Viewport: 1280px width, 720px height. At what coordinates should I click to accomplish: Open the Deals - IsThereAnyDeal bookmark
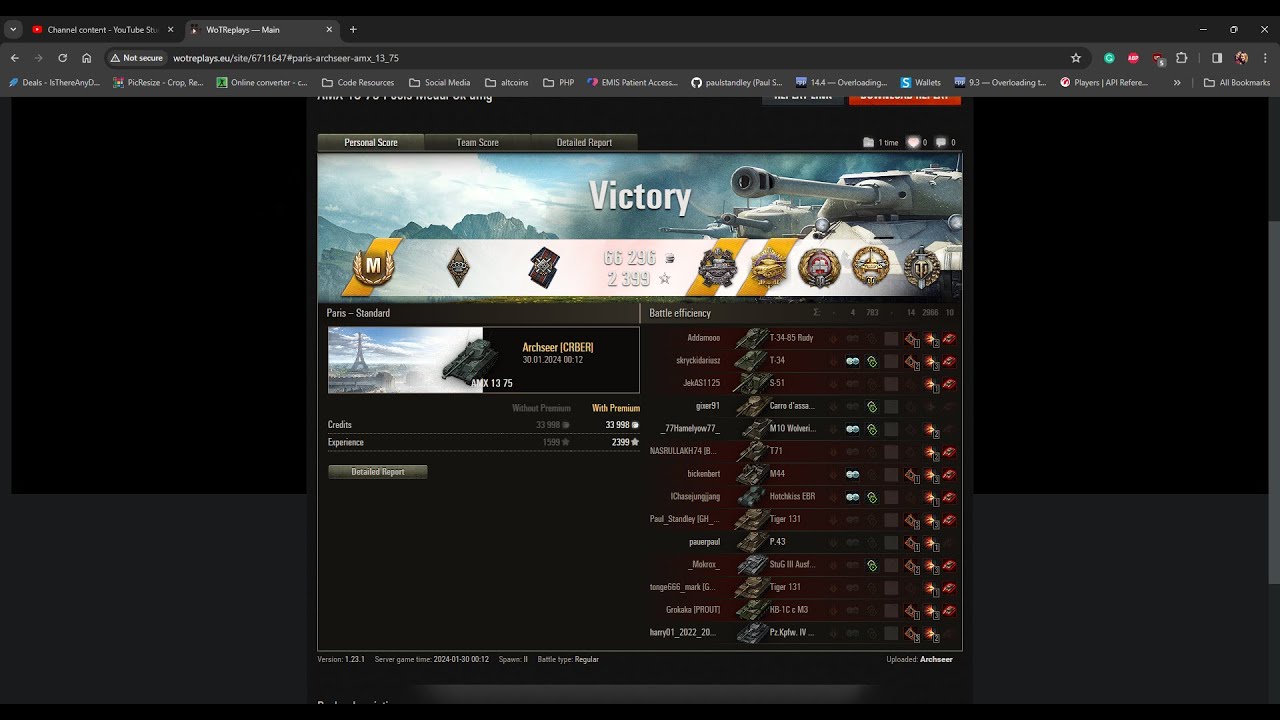54,83
